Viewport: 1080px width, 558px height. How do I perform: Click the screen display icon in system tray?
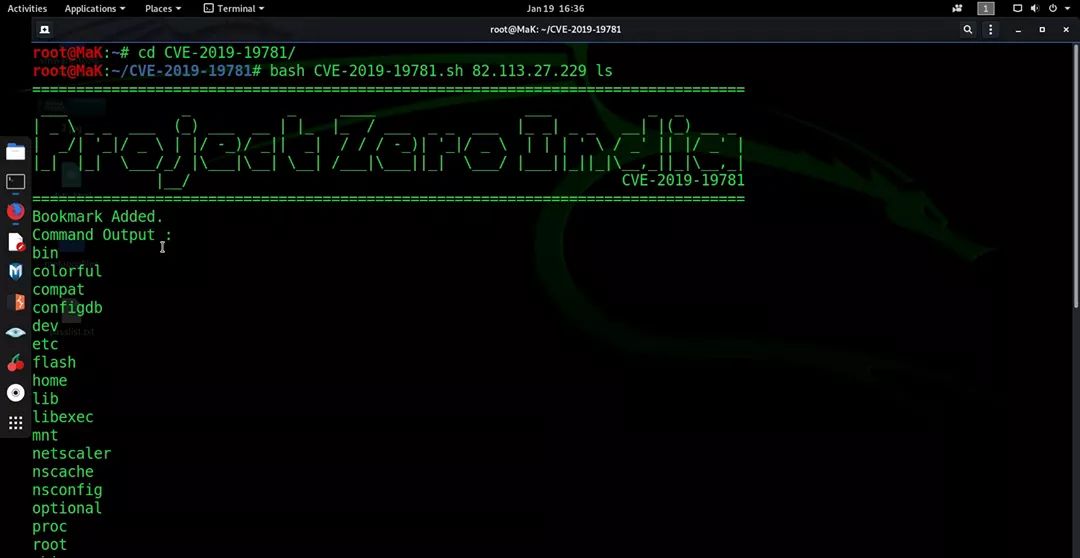1017,8
